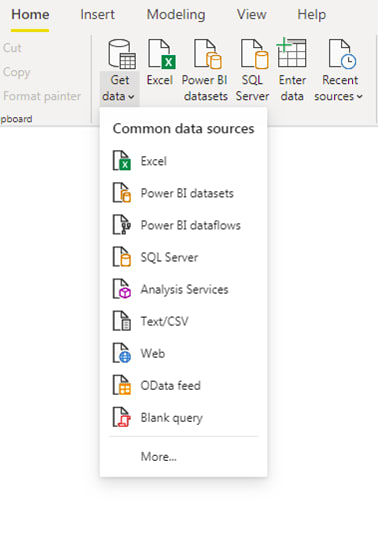Choose SQL Server text in dropdown menu
Viewport: 378px width, 538px height.
[x=169, y=257]
